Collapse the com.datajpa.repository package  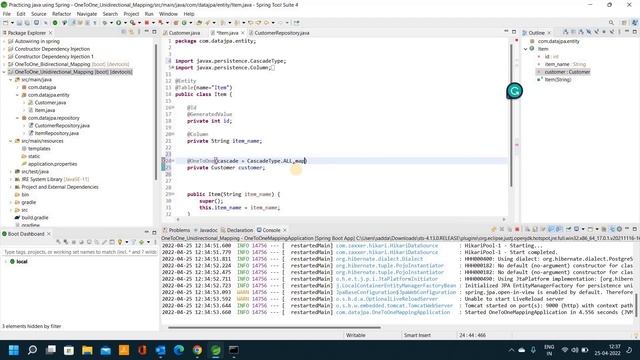(17, 118)
